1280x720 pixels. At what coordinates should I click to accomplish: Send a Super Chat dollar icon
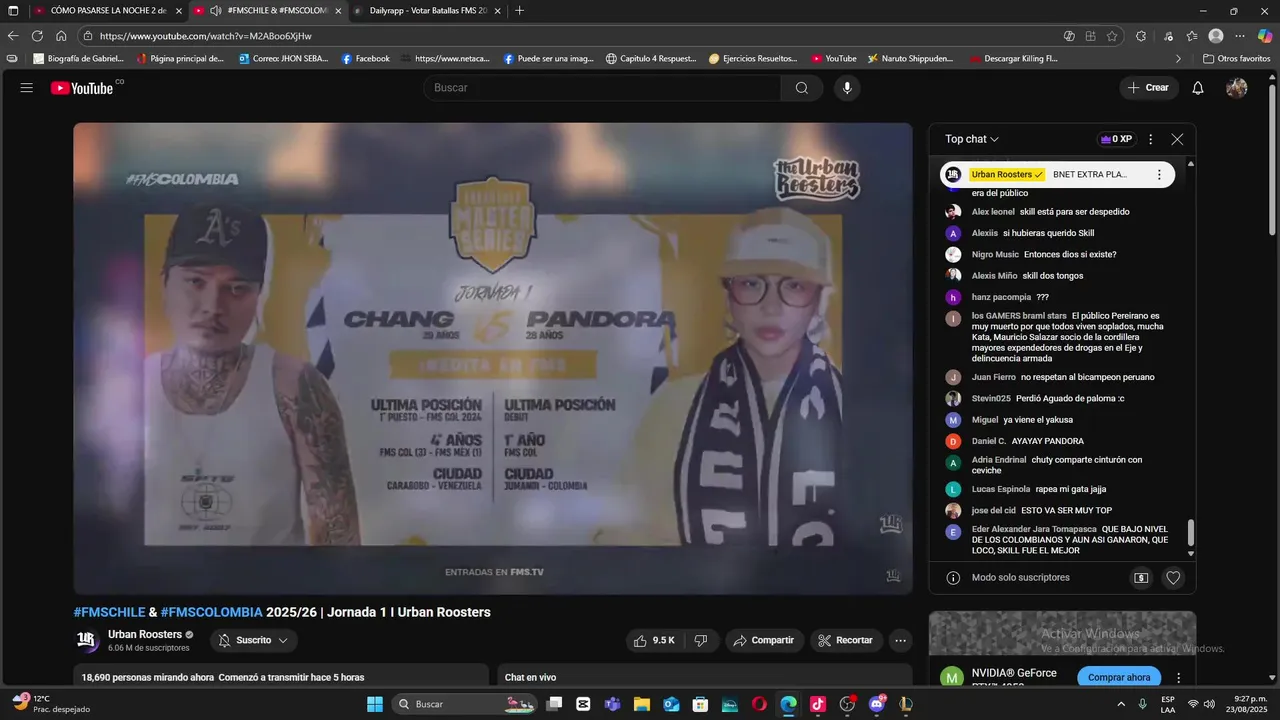pos(1141,578)
